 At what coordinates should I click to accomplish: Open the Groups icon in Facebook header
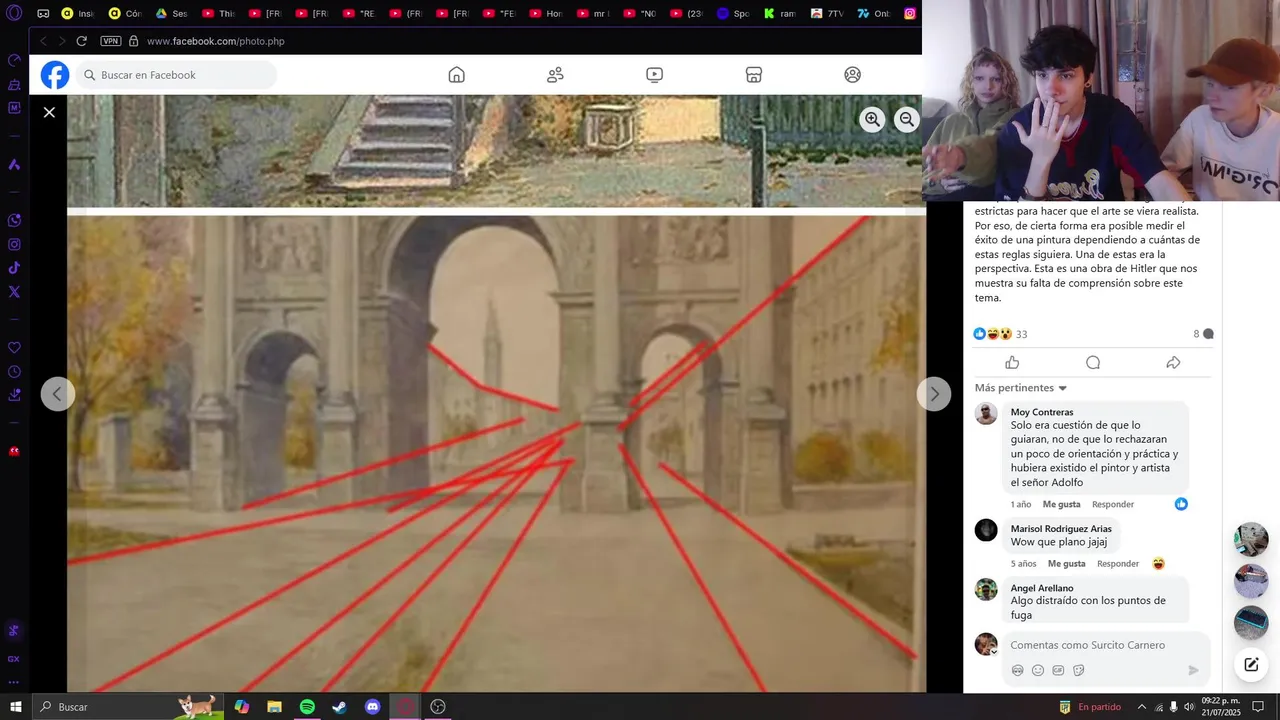pos(852,75)
